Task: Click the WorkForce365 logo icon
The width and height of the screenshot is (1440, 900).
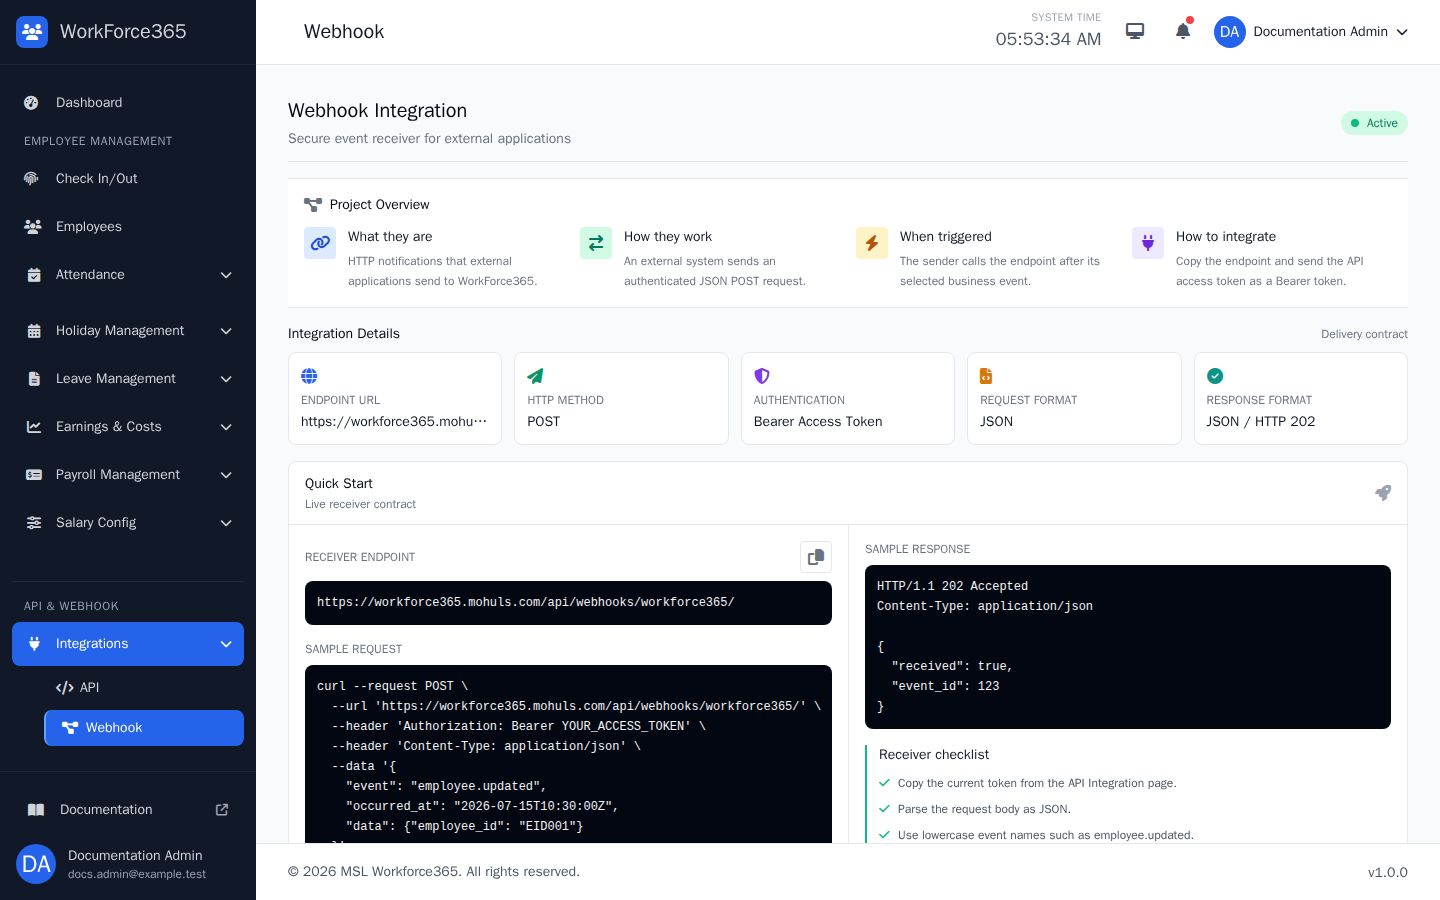Action: point(32,32)
